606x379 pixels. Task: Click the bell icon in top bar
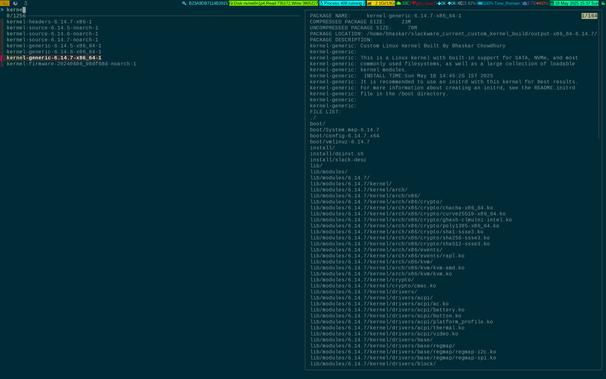(x=26, y=3)
